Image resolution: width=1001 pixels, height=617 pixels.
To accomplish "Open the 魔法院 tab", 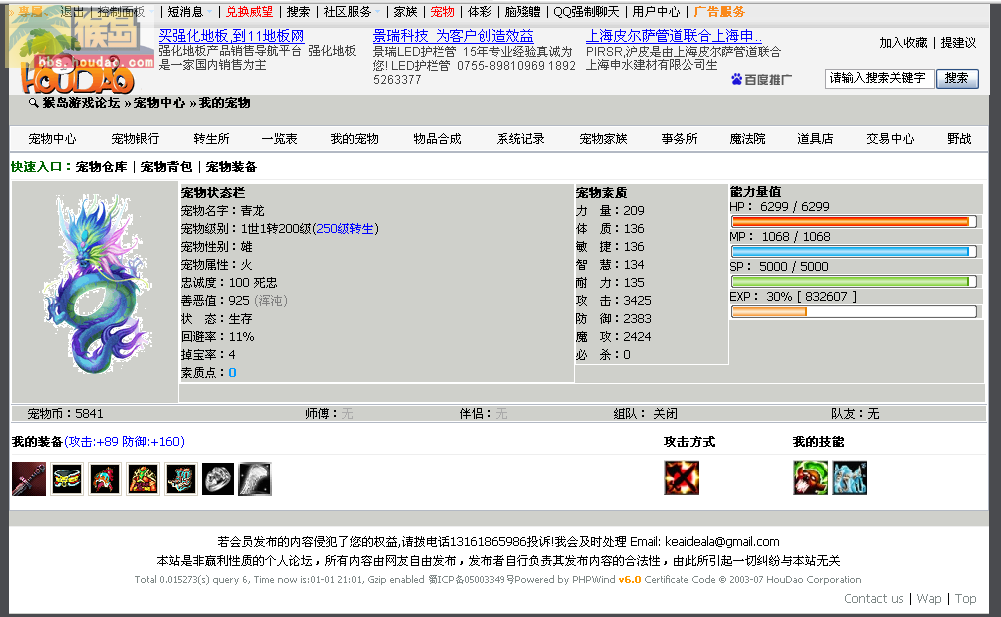I will [748, 139].
